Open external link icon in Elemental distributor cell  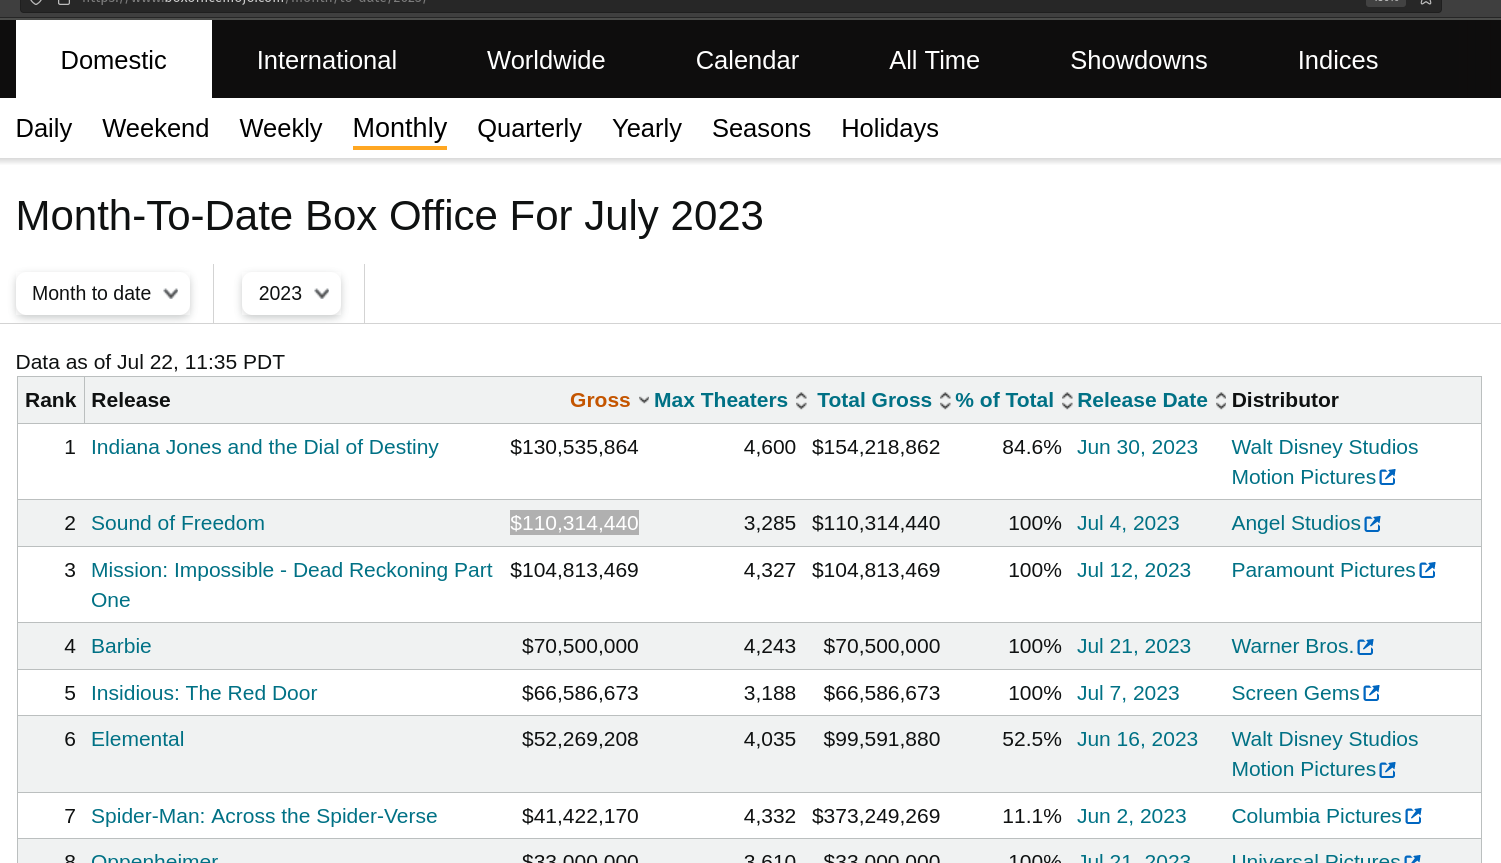(1387, 770)
